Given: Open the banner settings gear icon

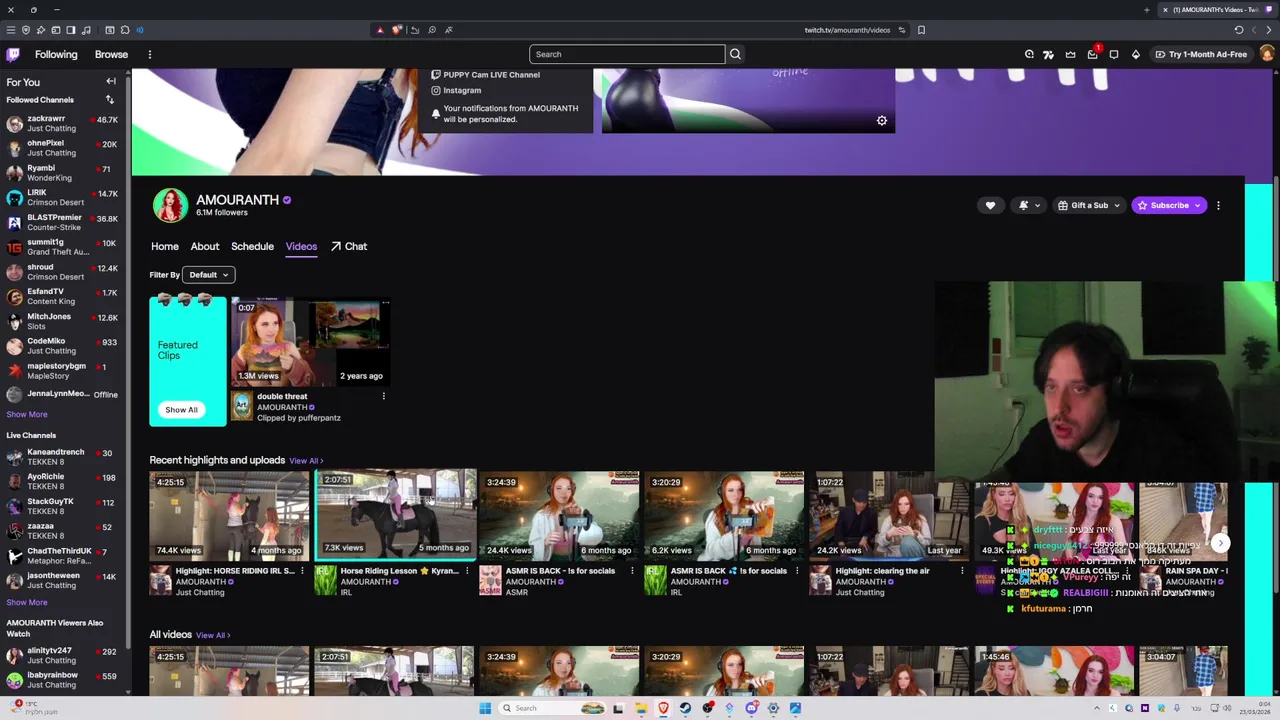Looking at the screenshot, I should click(x=882, y=120).
